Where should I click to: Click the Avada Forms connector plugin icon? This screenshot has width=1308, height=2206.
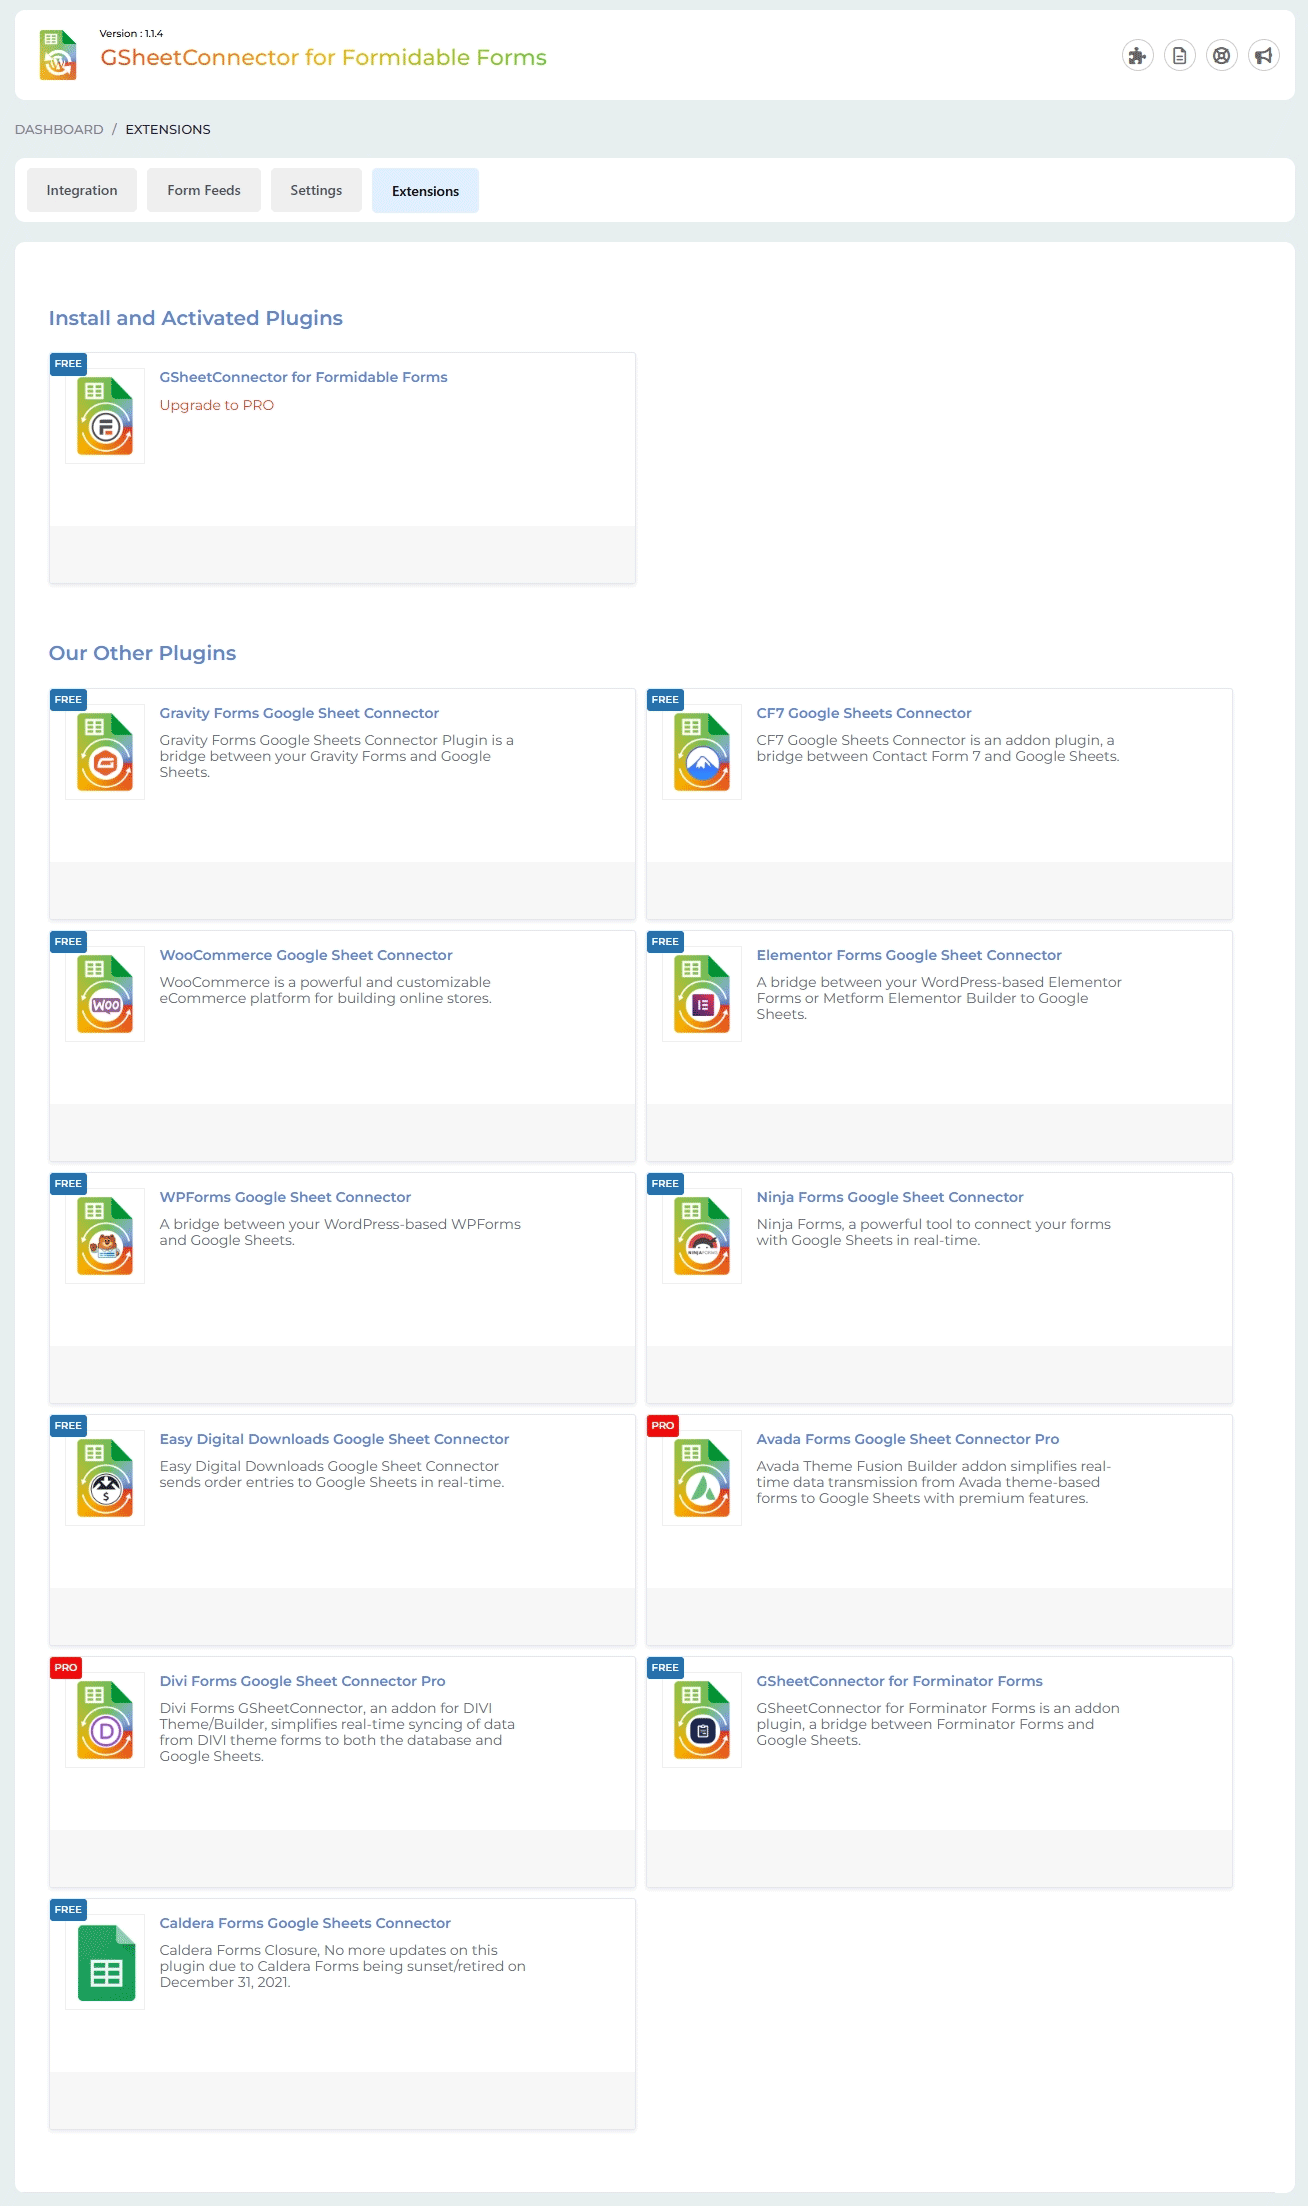pos(702,1478)
